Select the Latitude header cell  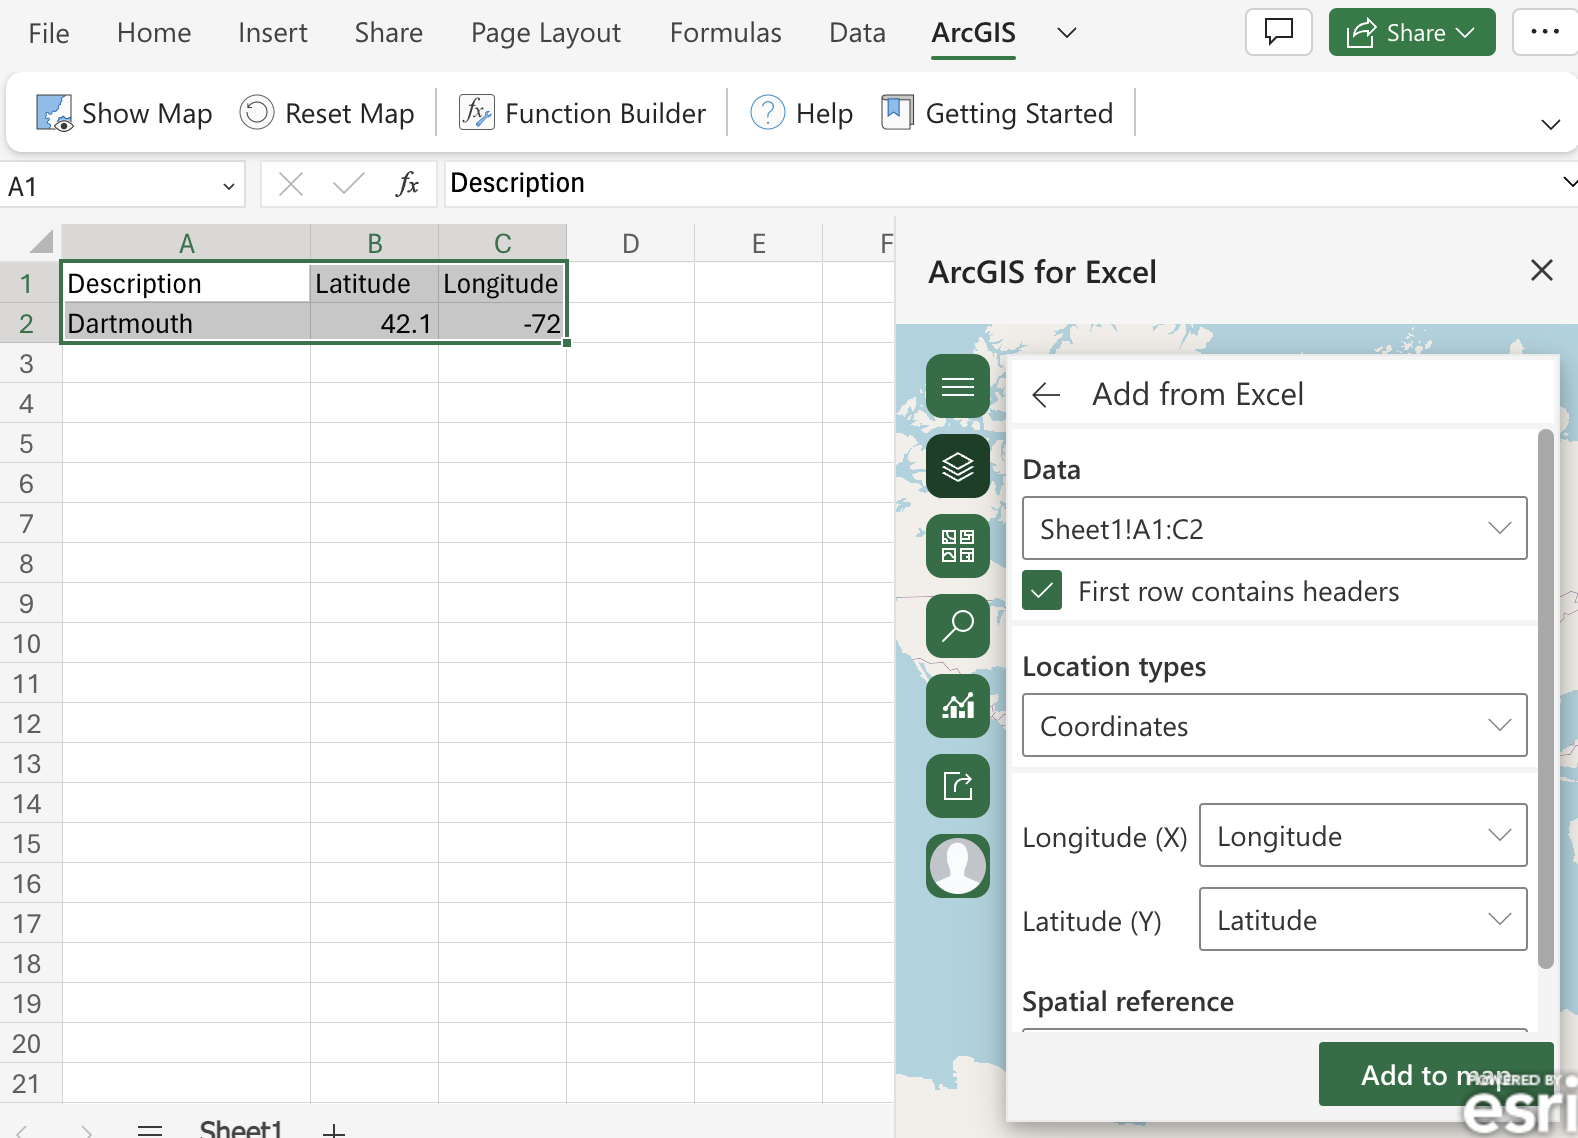click(374, 283)
